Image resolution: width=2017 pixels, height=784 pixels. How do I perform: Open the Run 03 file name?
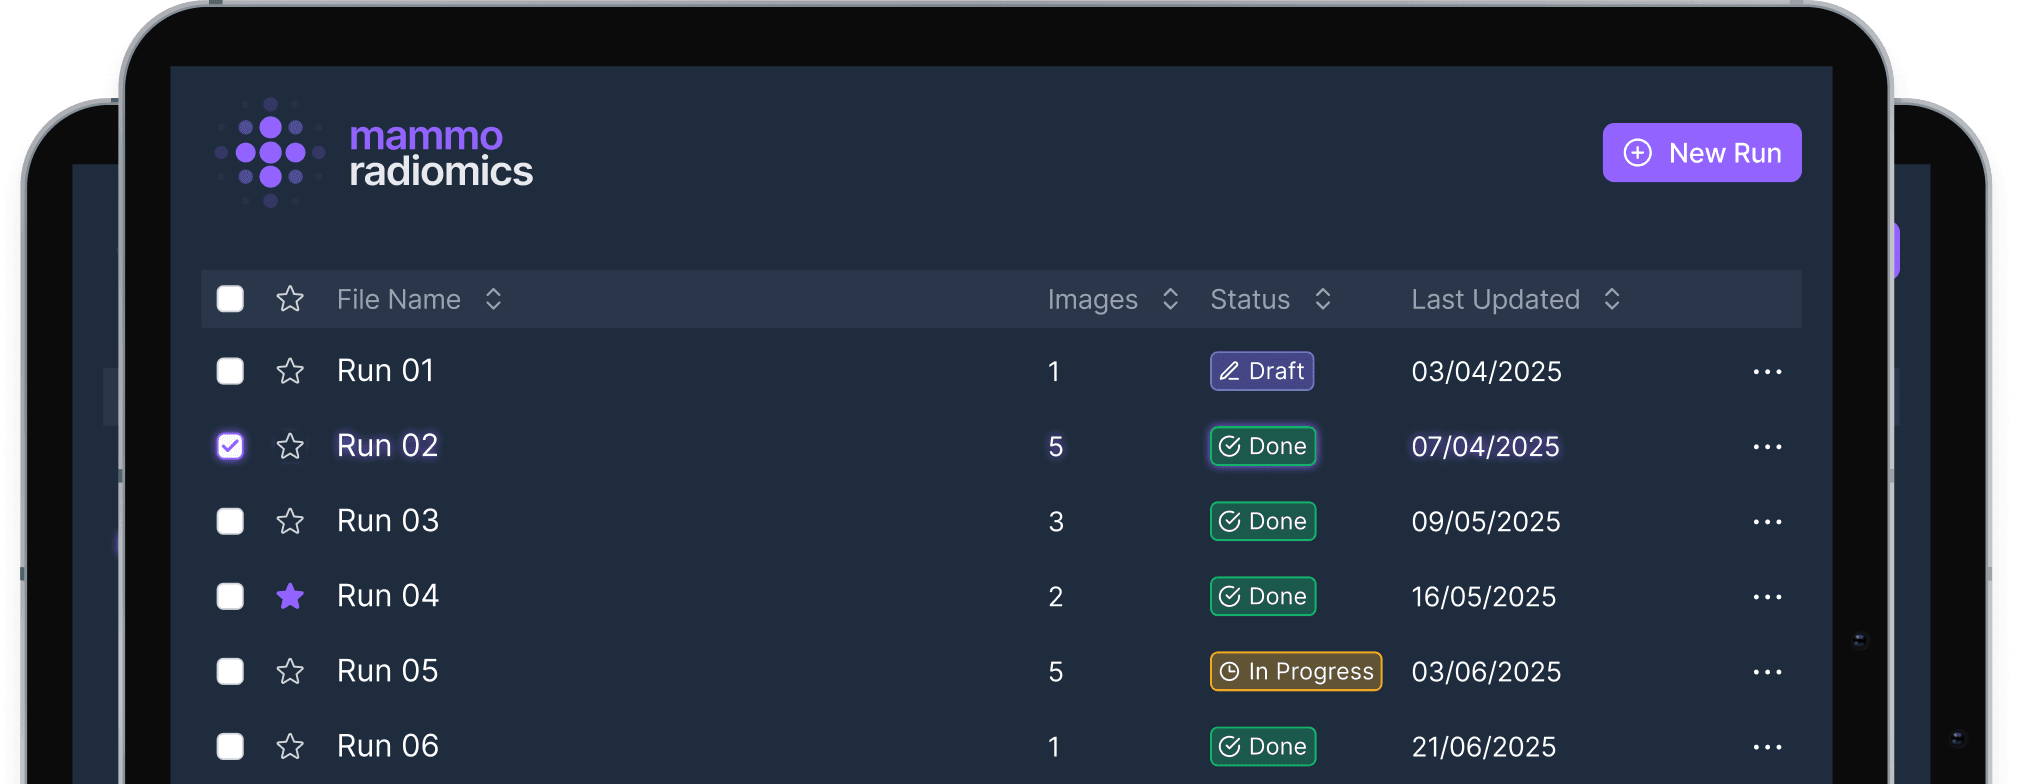pyautogui.click(x=388, y=521)
